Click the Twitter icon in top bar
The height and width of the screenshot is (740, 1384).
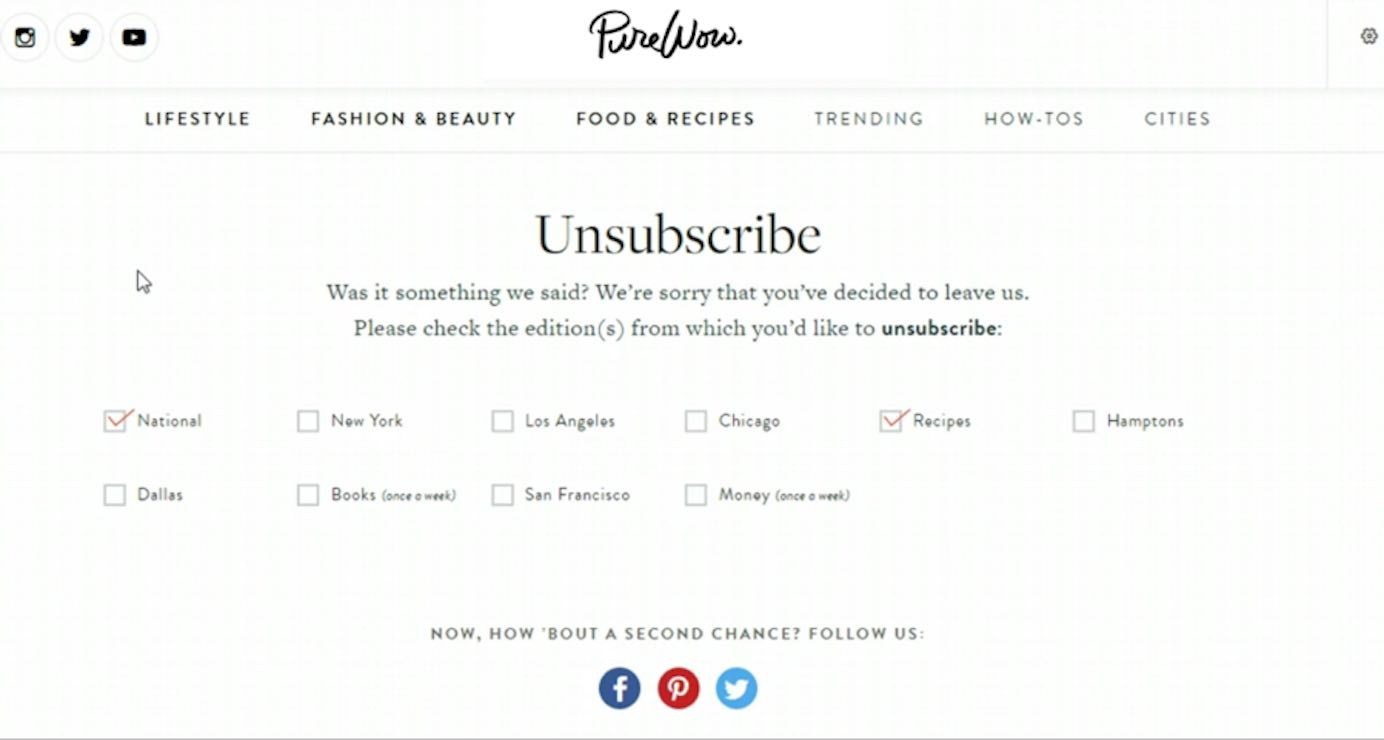80,38
